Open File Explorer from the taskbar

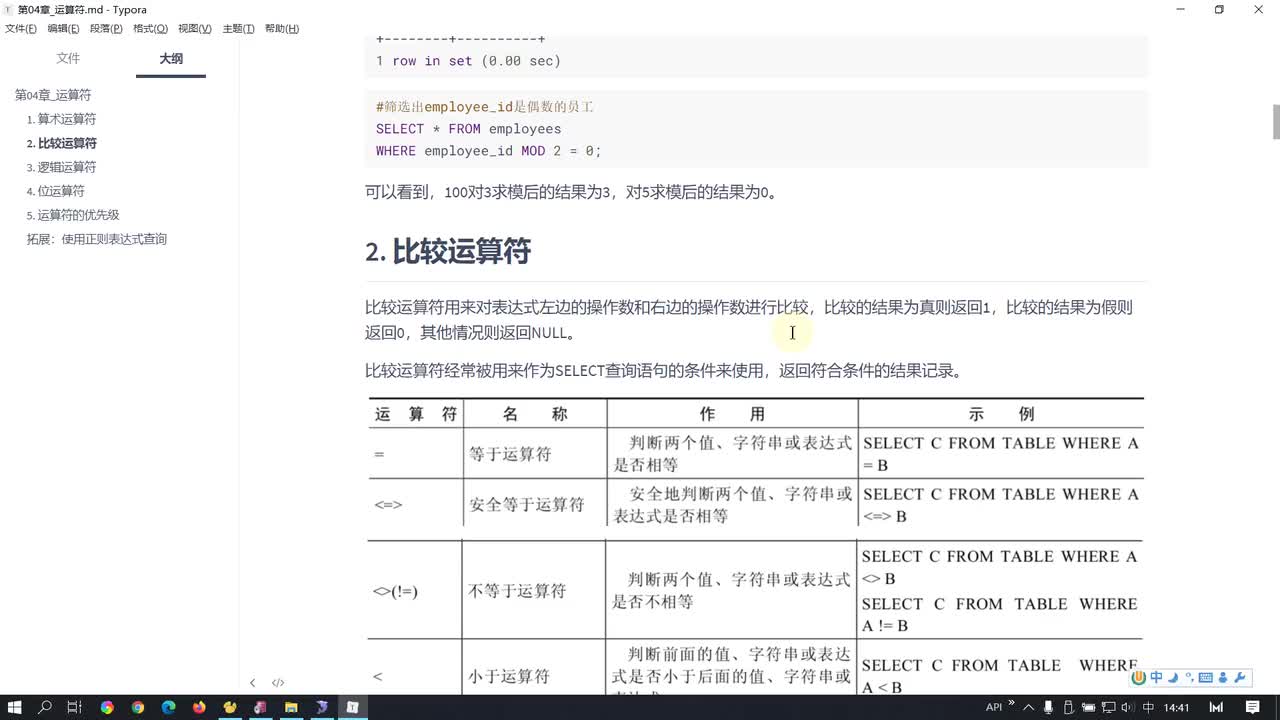coord(291,707)
